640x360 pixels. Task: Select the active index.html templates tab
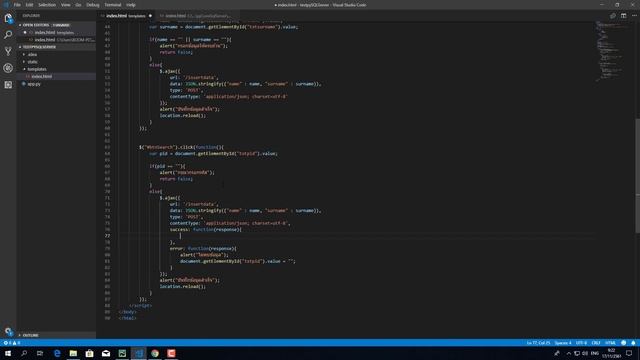click(x=125, y=16)
